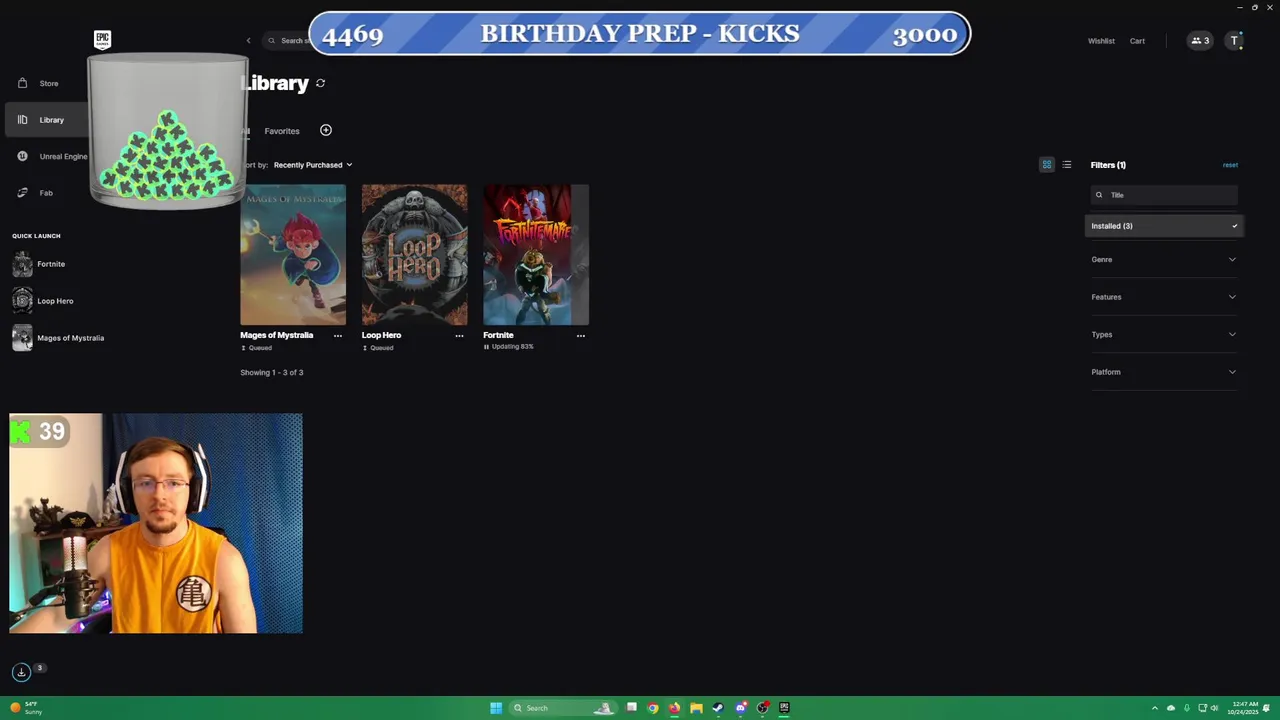Expand the Genre filter section
This screenshot has width=1280, height=720.
click(x=1163, y=260)
